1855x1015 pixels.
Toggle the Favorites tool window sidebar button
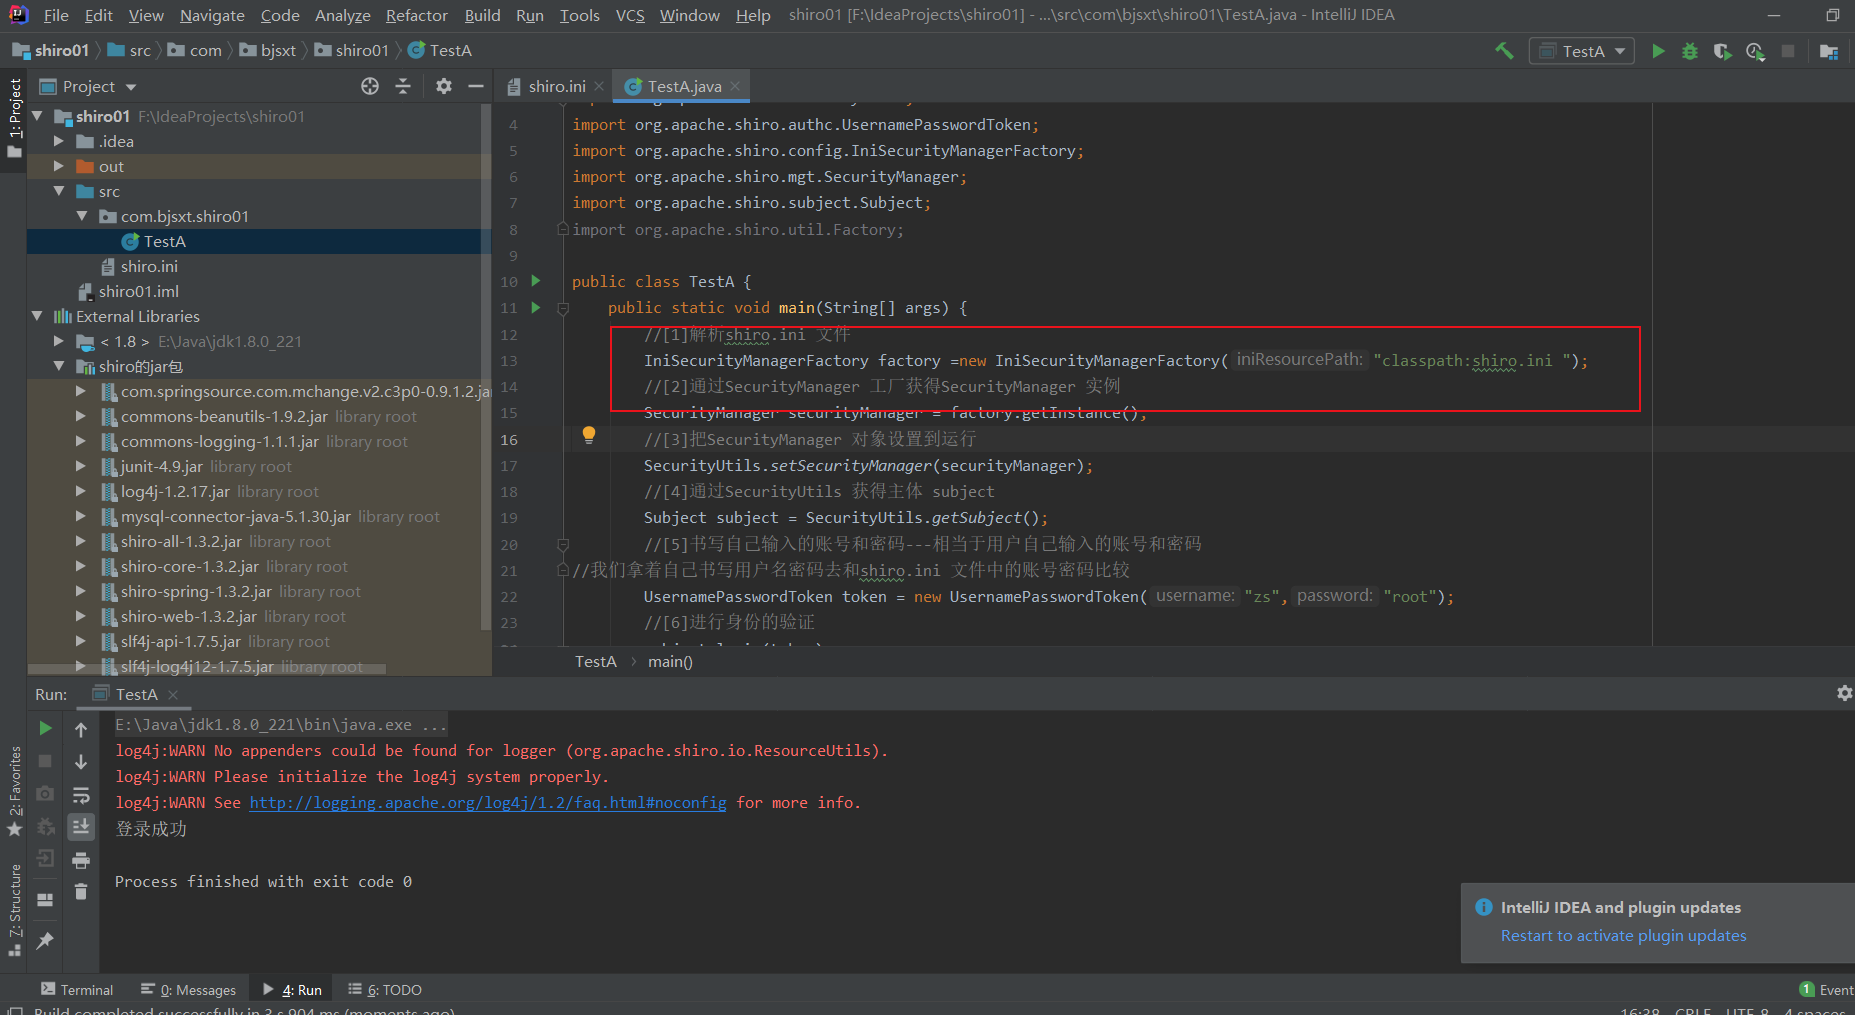click(x=14, y=792)
